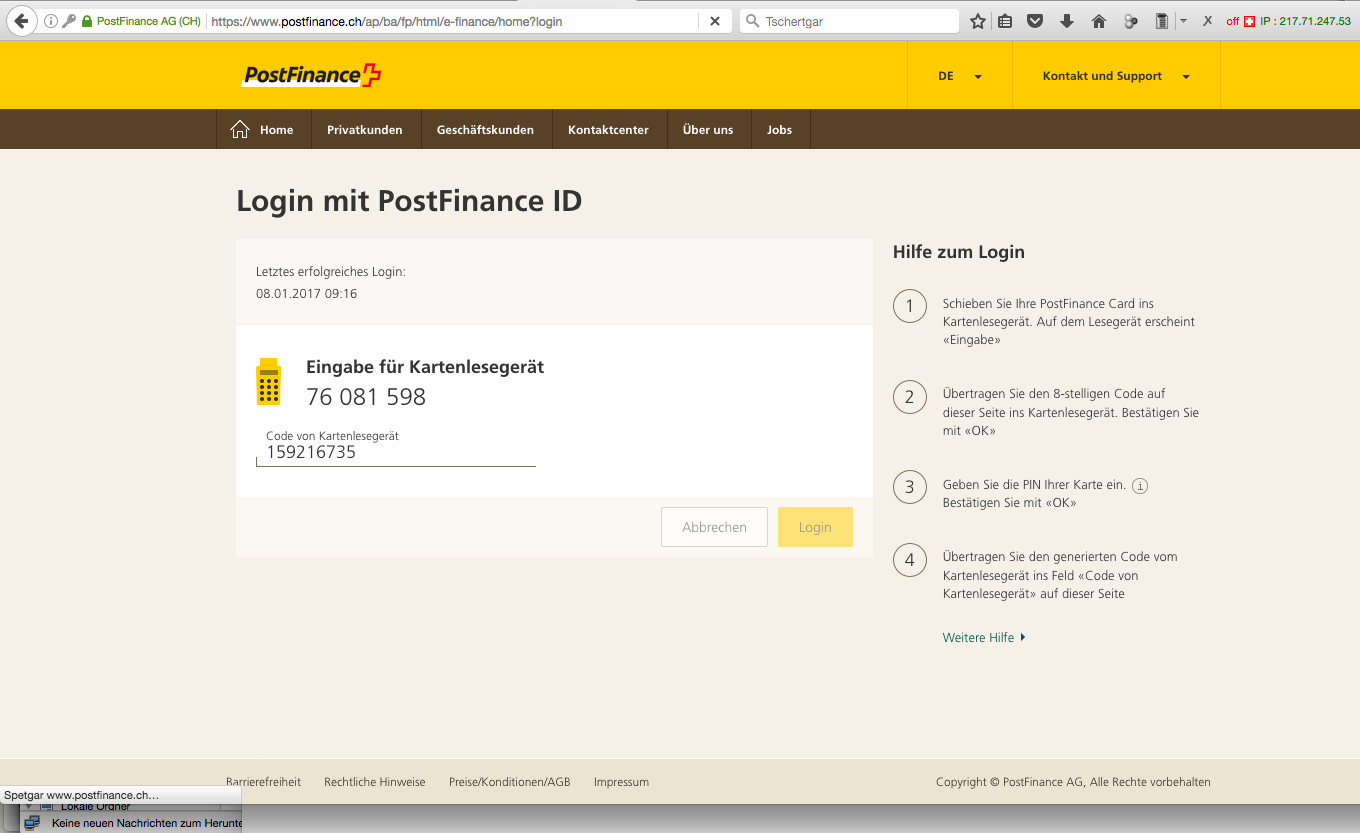Click the yellow Login button
1360x833 pixels.
tap(815, 527)
